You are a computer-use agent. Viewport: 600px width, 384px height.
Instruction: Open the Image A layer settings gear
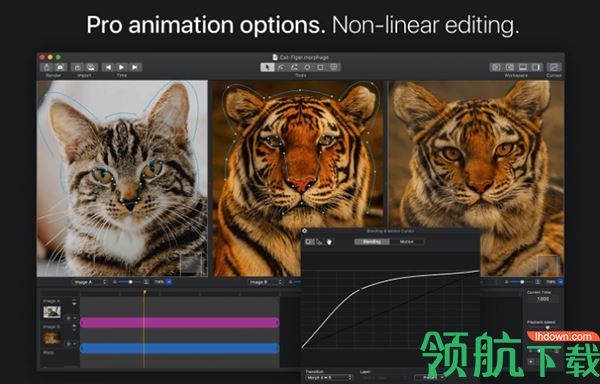click(70, 318)
